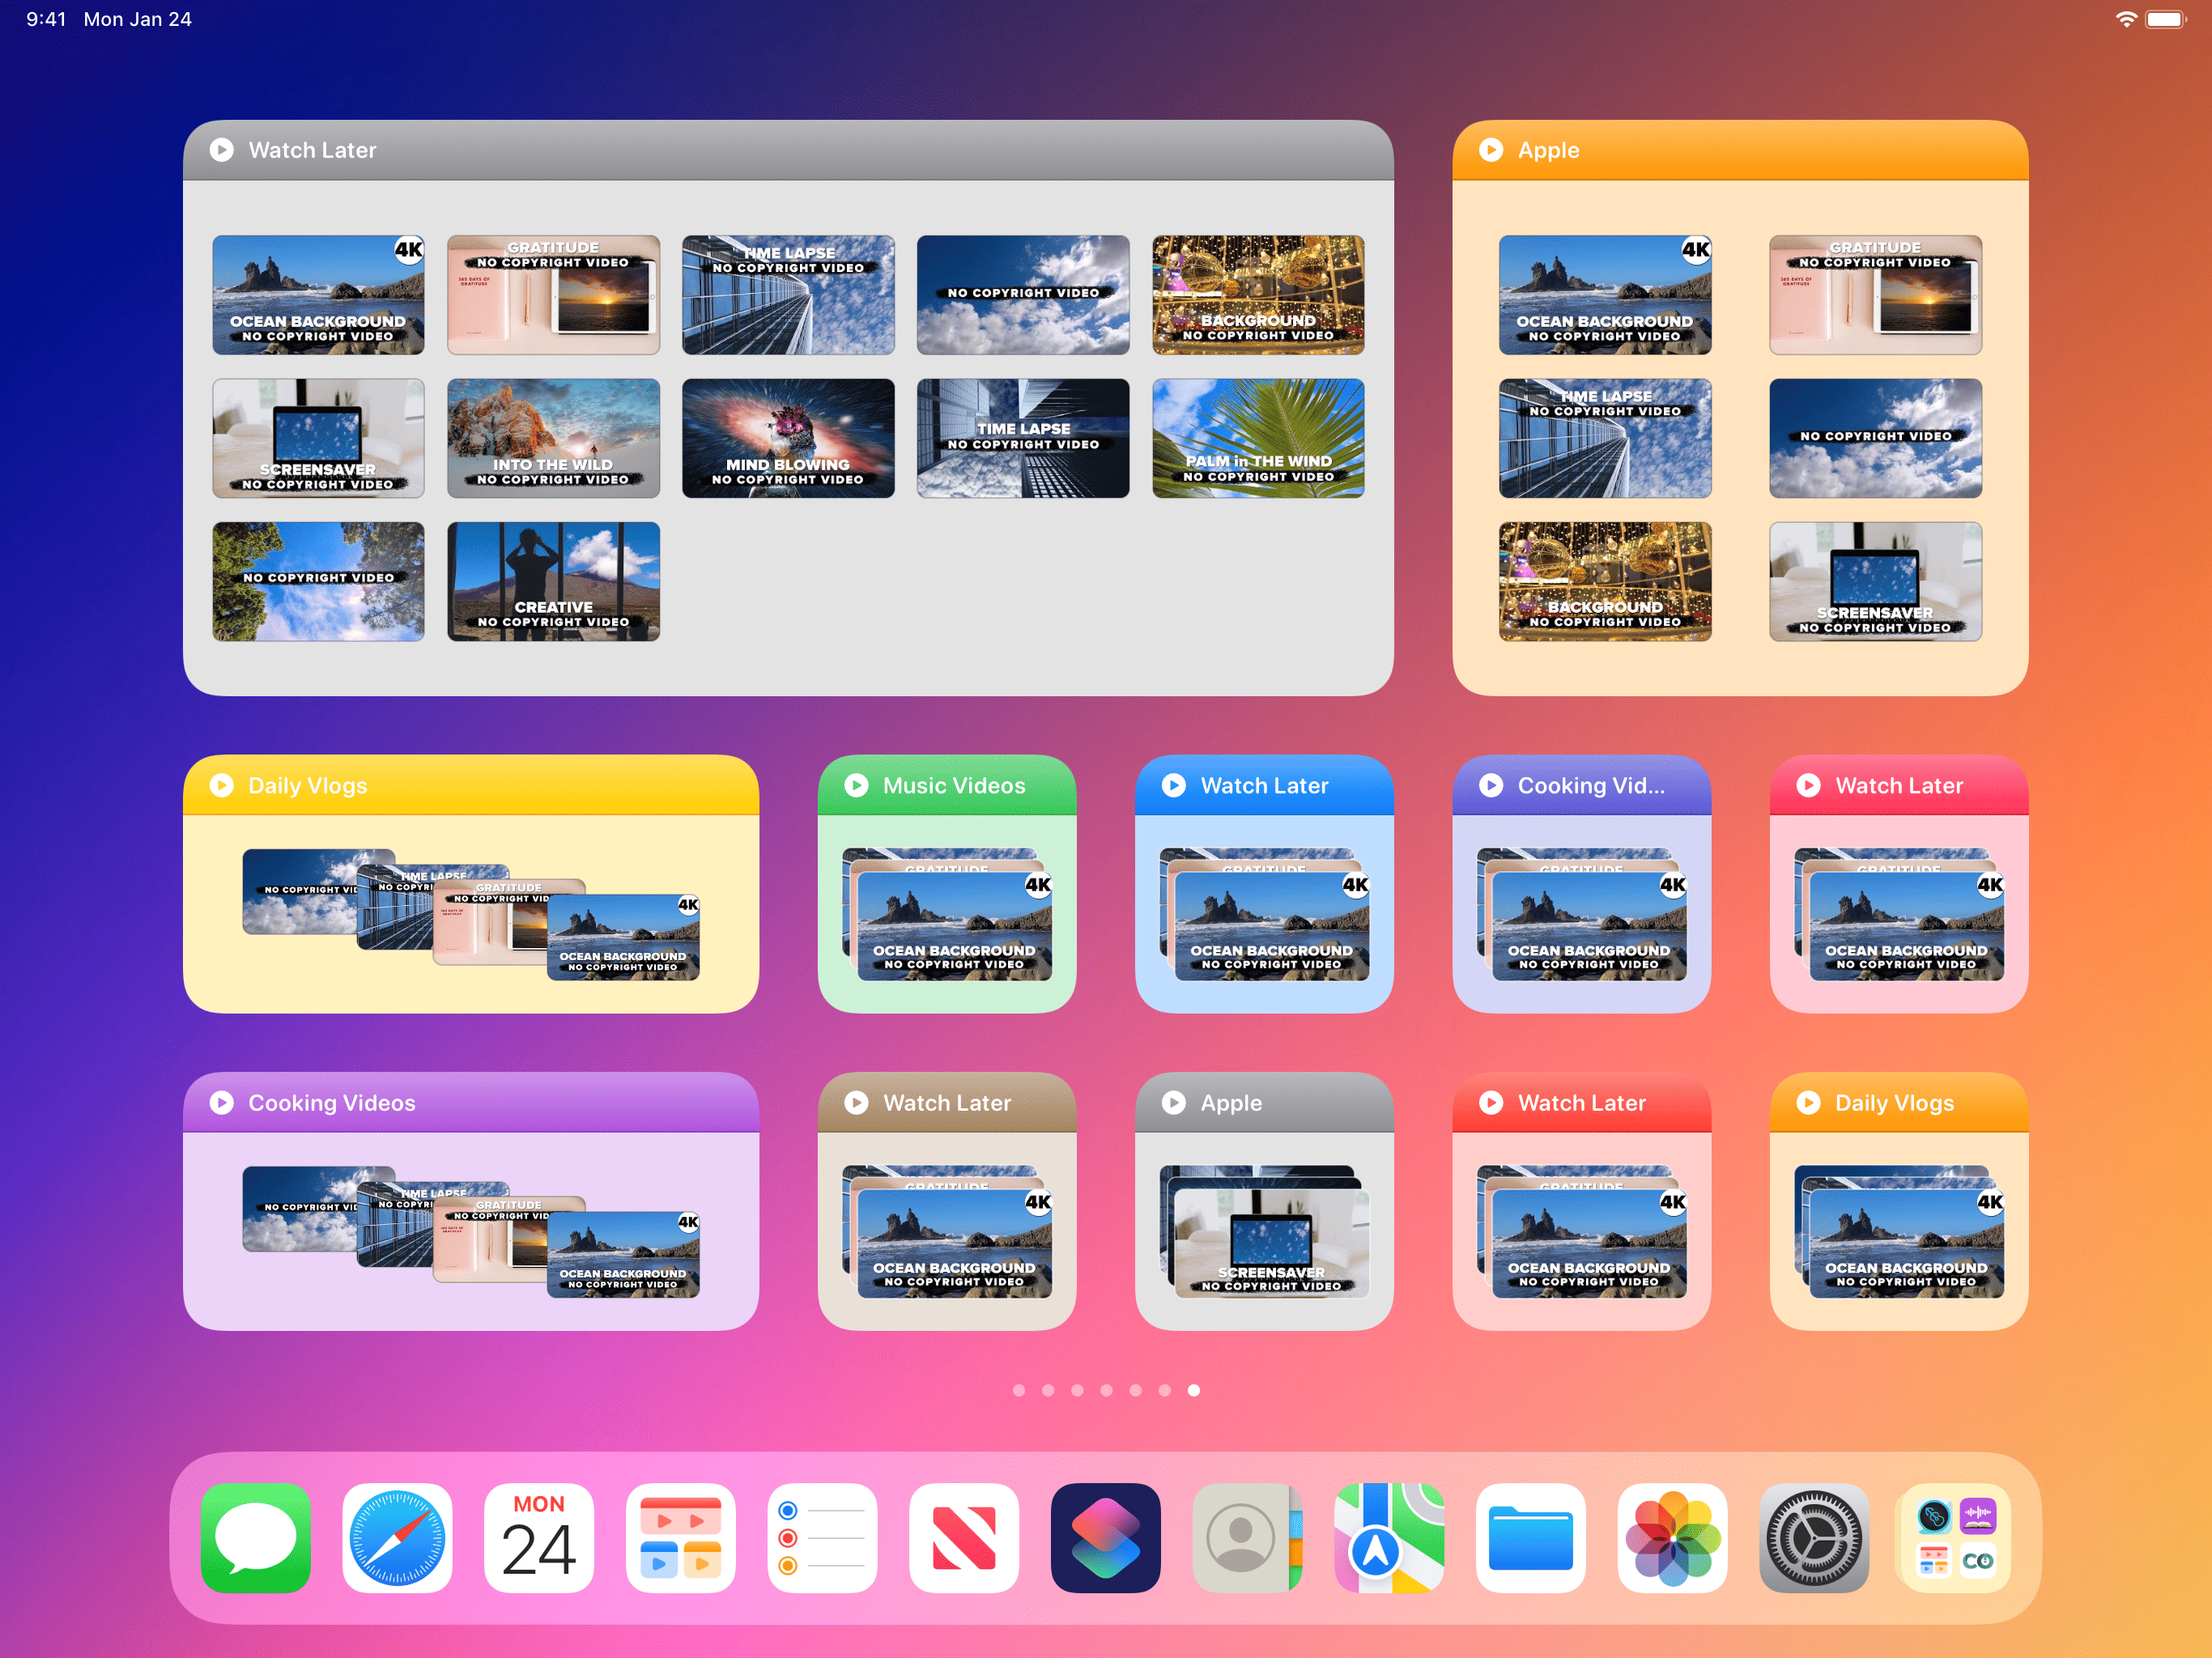Open the Calendar app showing MON 24
Image resolution: width=2212 pixels, height=1658 pixels.
[539, 1537]
